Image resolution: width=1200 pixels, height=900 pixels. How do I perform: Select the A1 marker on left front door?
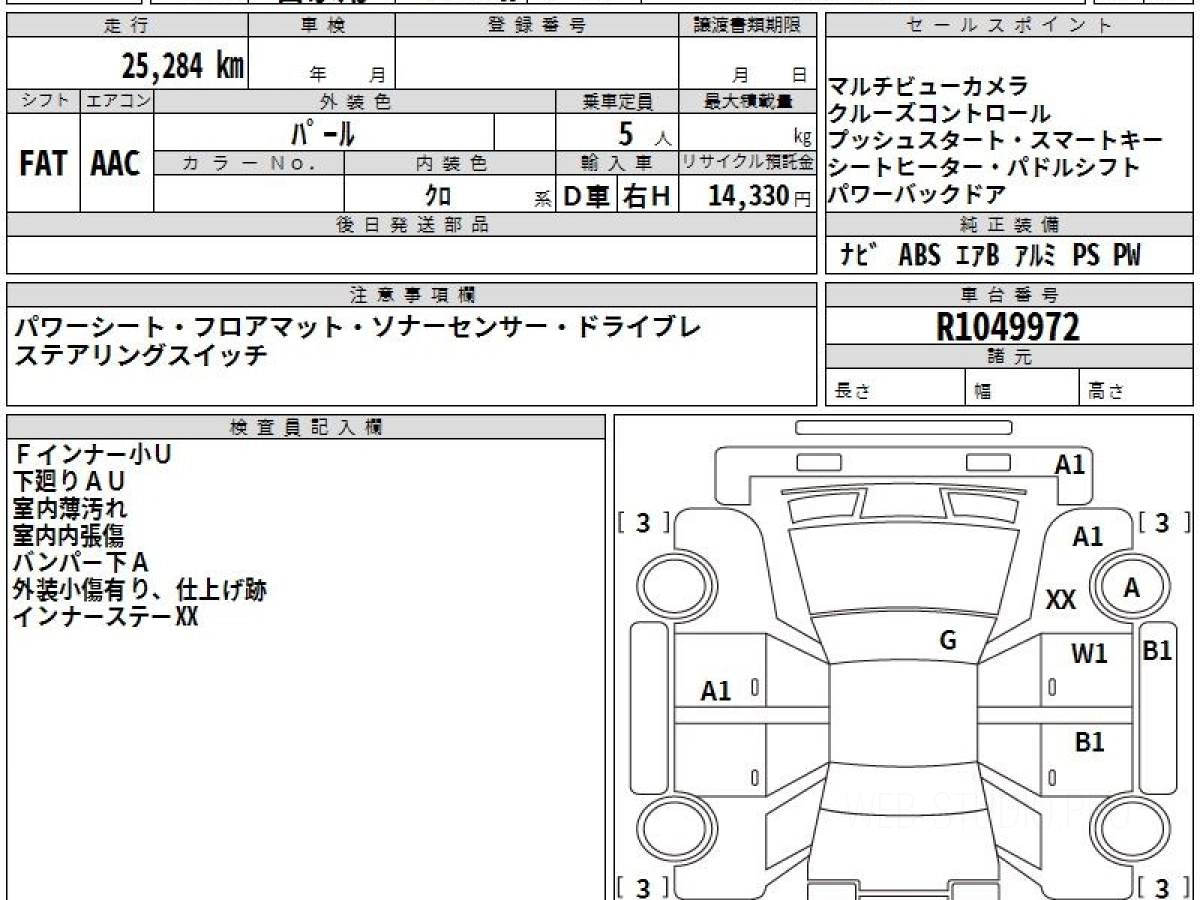716,690
